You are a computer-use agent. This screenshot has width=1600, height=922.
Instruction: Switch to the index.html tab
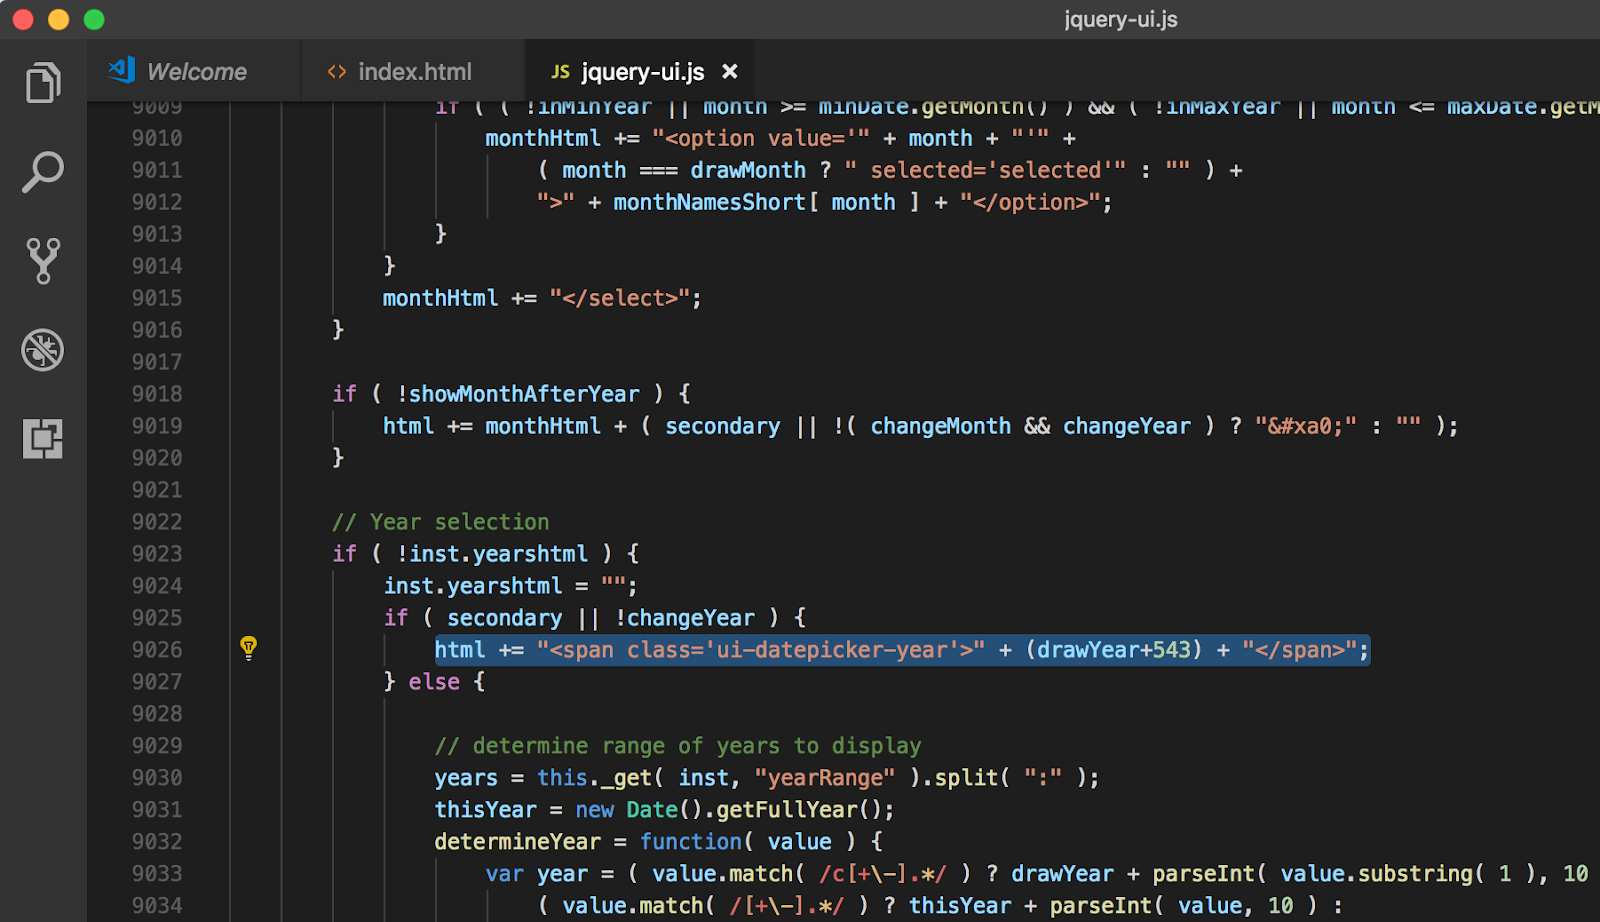tap(414, 71)
